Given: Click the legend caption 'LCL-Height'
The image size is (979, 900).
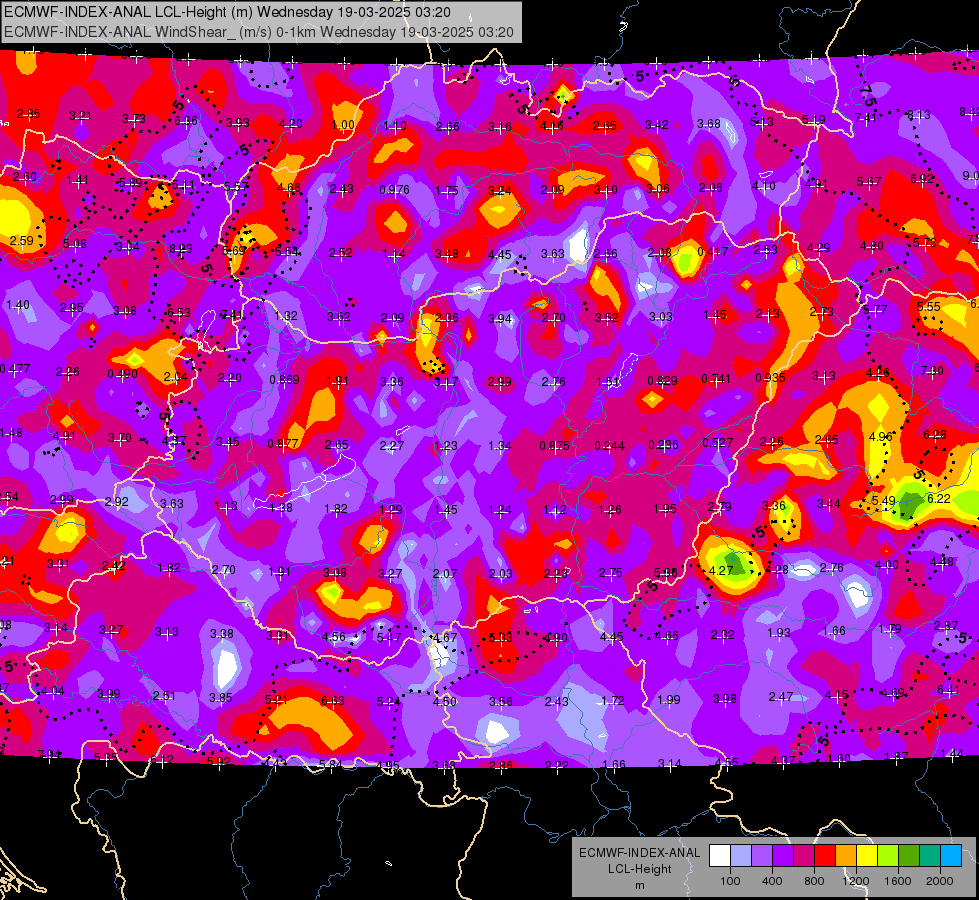Looking at the screenshot, I should click(x=640, y=869).
